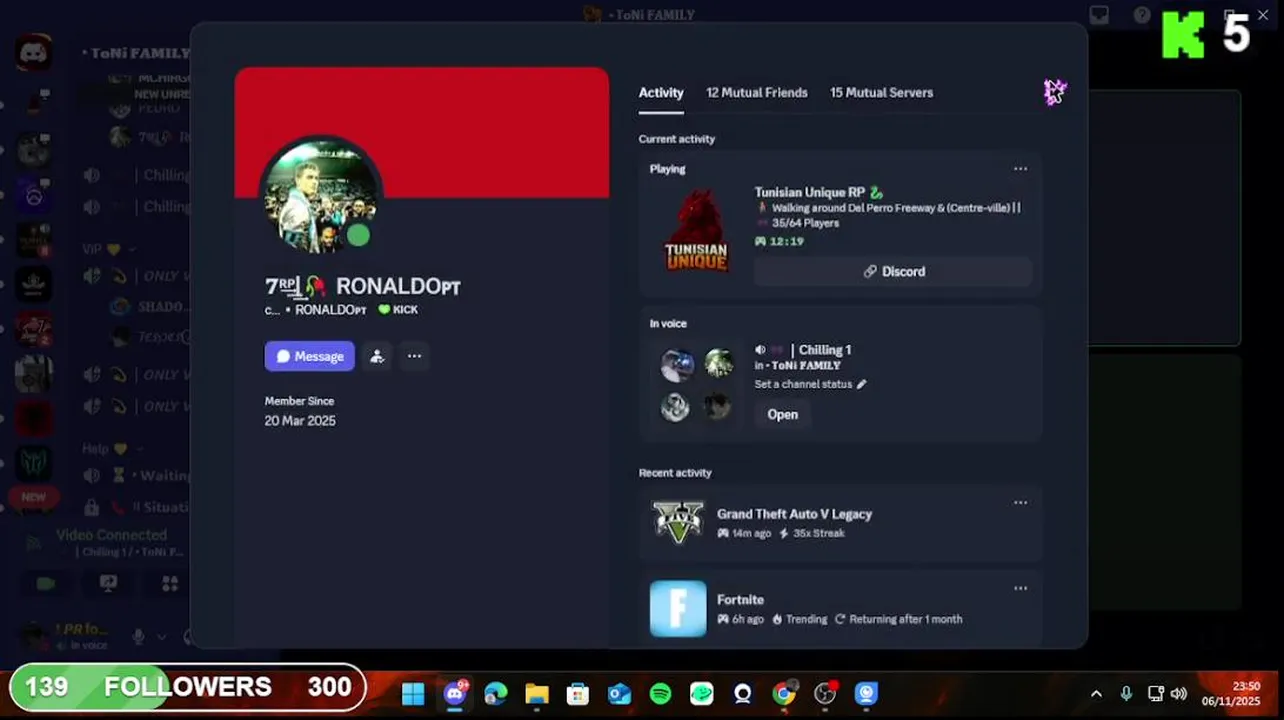Click the Discord home icon in the server sidebar
Image resolution: width=1284 pixels, height=720 pixels.
34,52
